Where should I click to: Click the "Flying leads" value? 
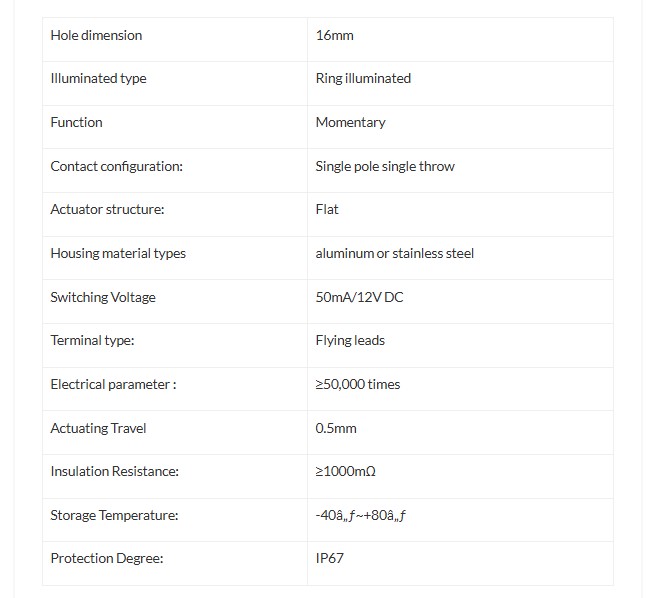350,340
